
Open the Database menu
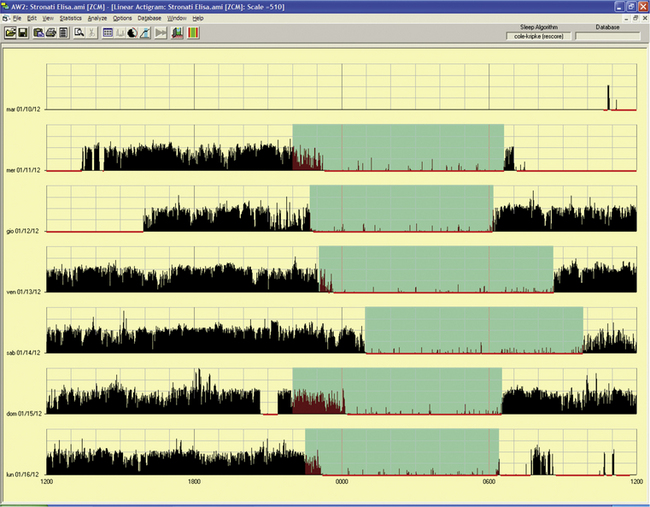click(x=149, y=18)
